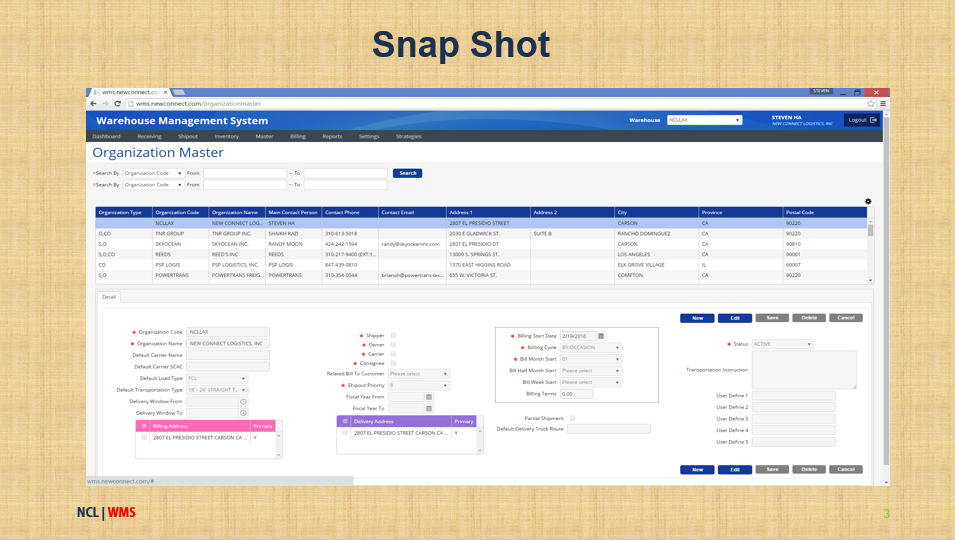Click the blue Search button

pyautogui.click(x=407, y=174)
